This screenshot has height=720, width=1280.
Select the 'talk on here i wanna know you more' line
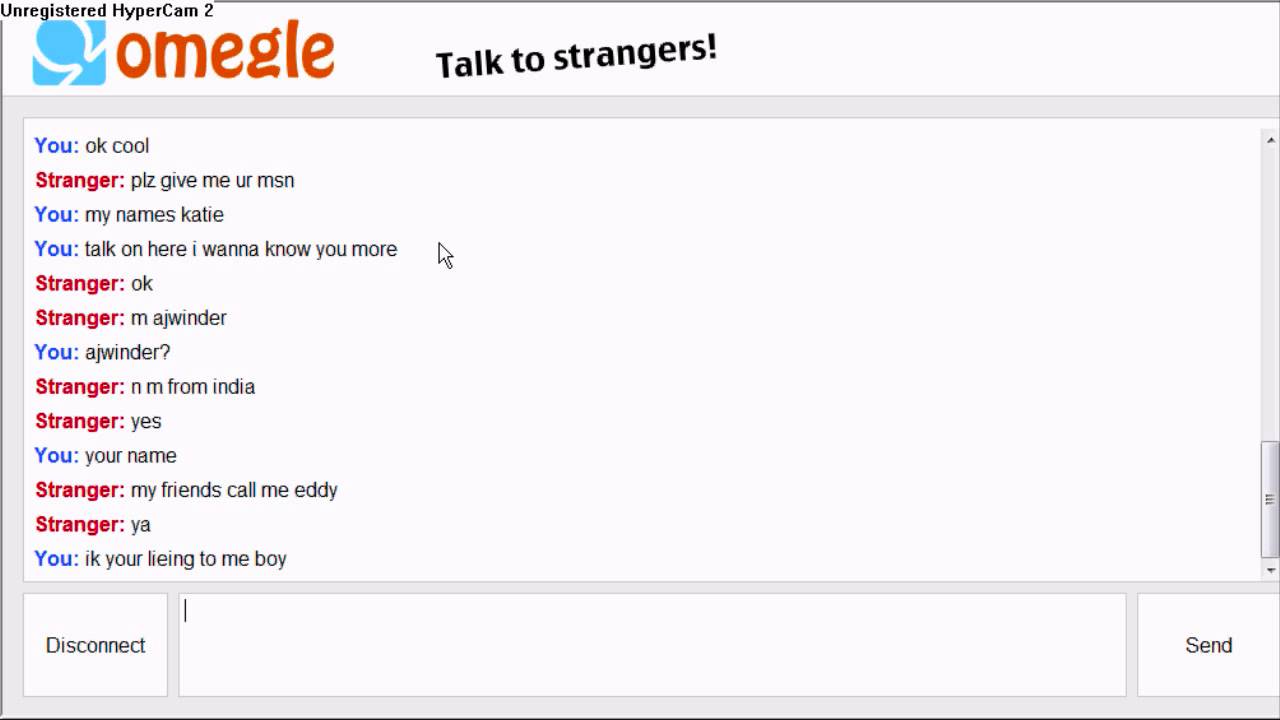pyautogui.click(x=240, y=250)
